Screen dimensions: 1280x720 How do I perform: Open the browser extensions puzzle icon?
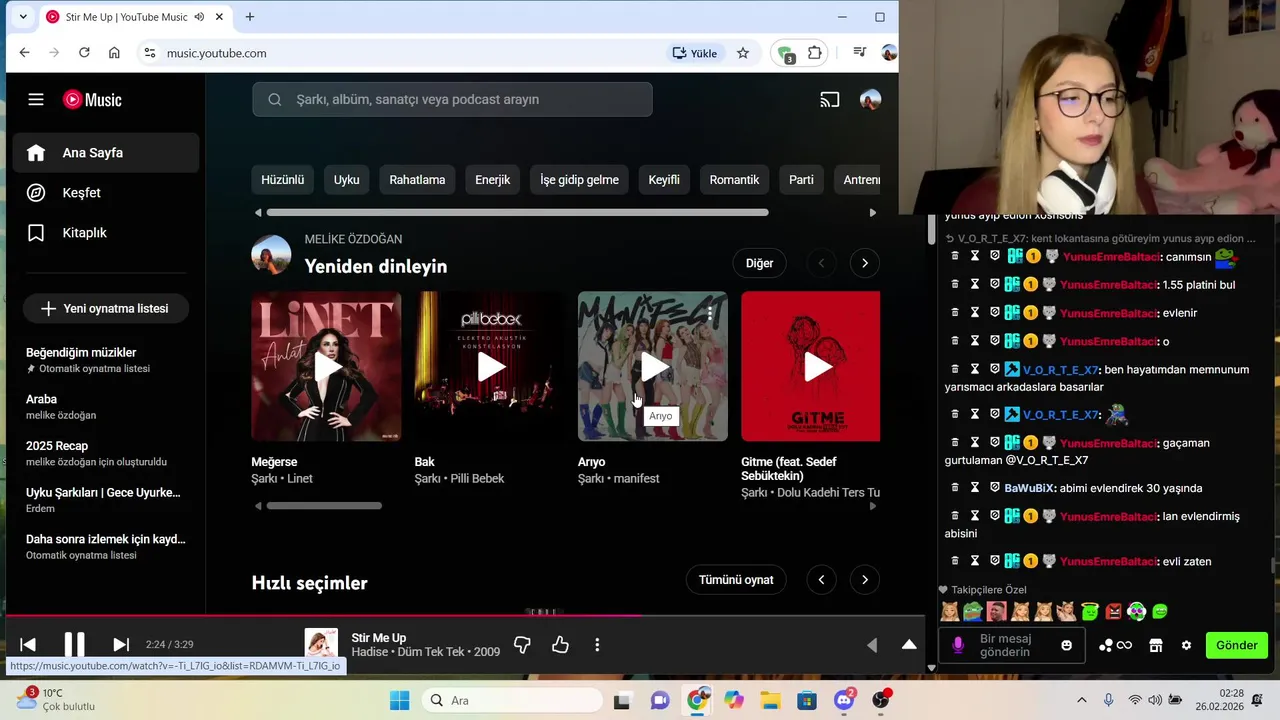coord(815,53)
